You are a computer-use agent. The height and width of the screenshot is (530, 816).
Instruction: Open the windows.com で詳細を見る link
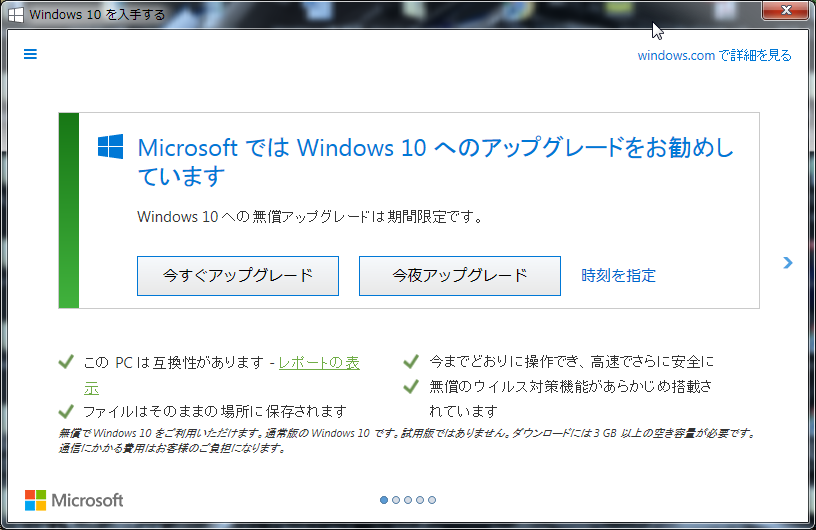(x=714, y=55)
